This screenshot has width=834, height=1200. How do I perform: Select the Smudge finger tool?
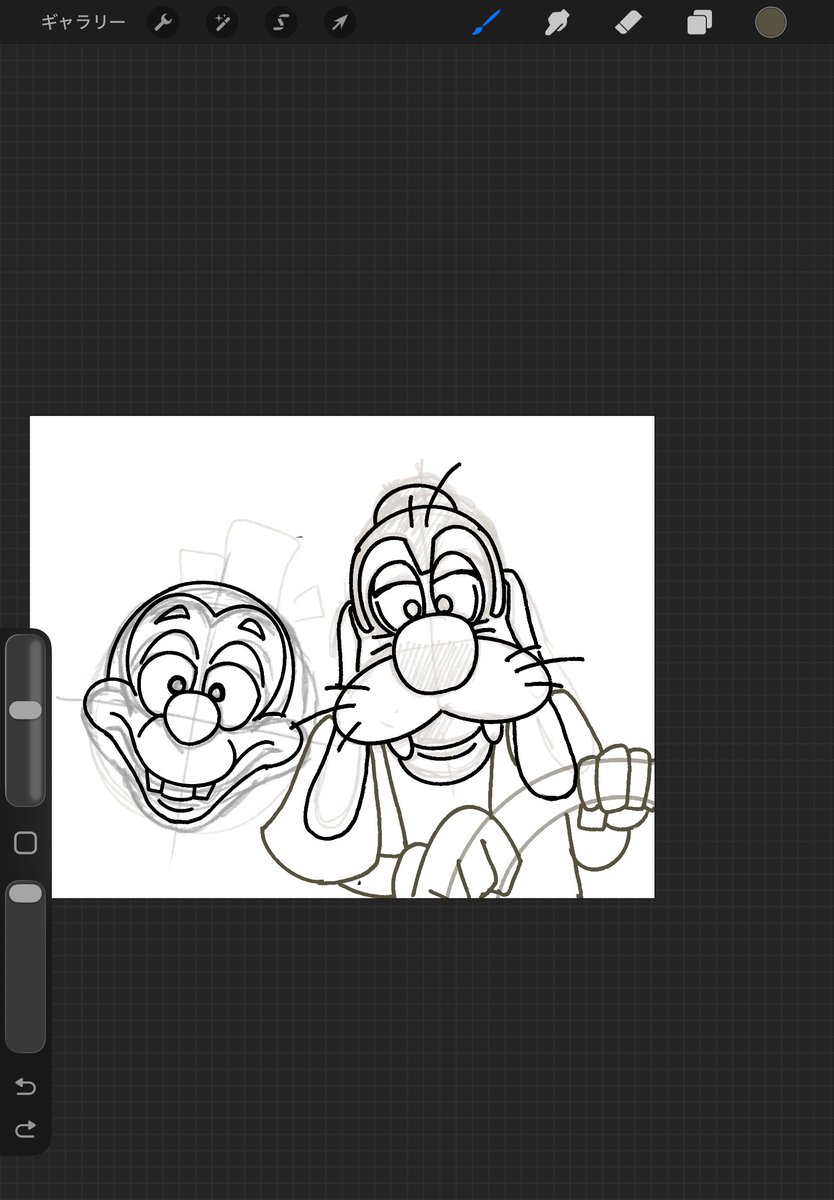coord(557,22)
